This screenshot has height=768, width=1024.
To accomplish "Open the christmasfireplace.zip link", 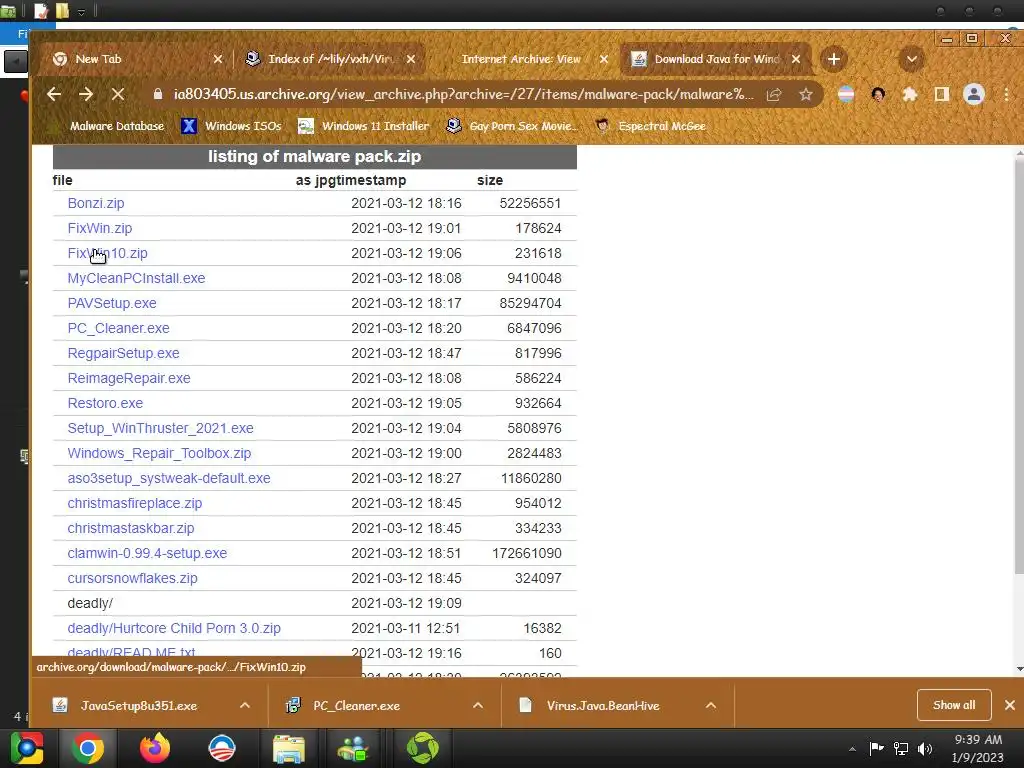I will (135, 504).
